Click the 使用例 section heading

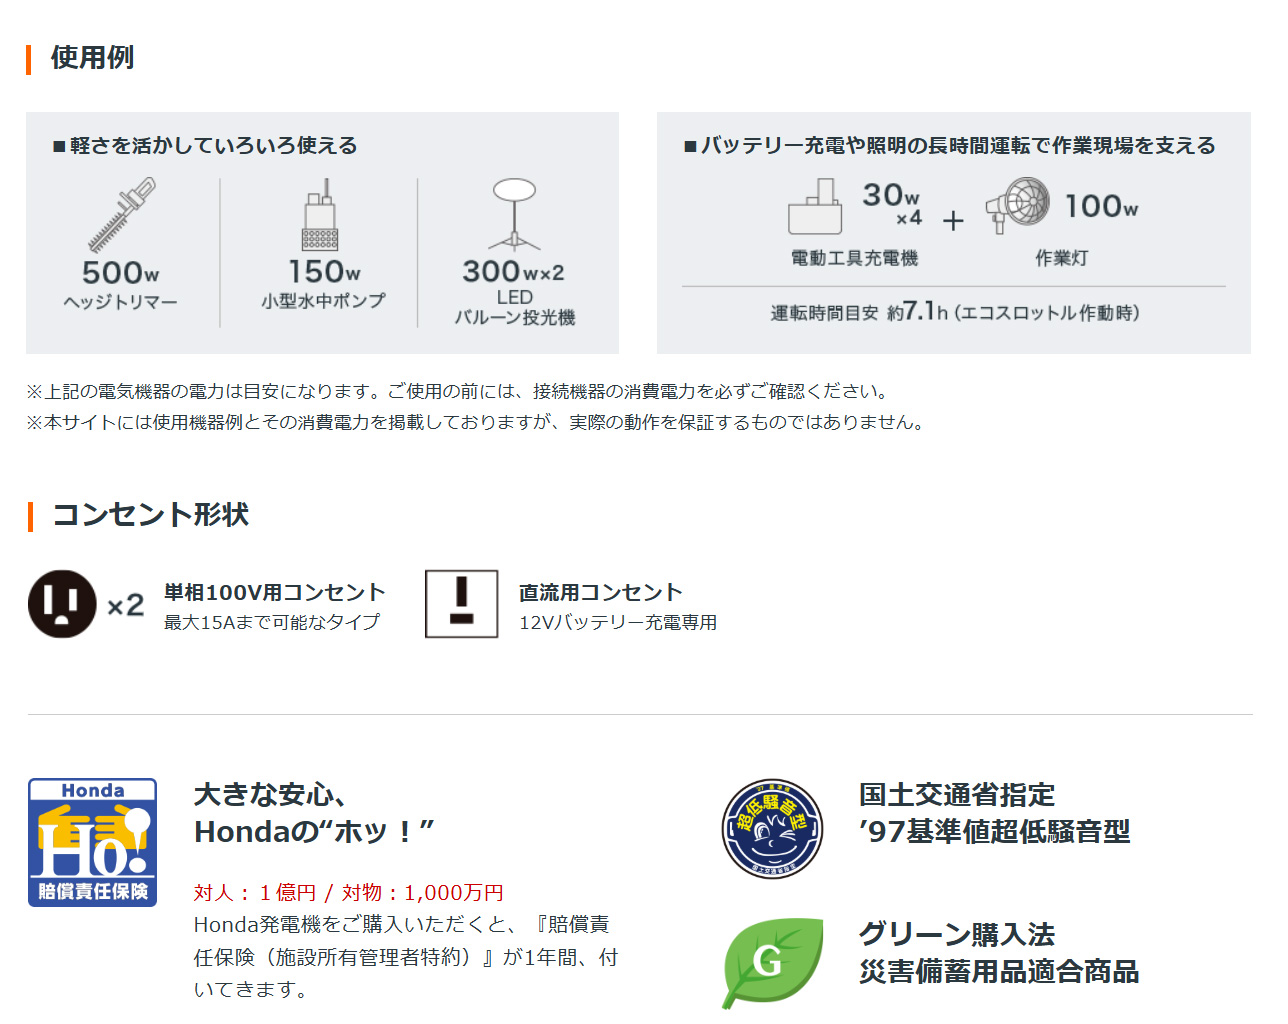click(92, 58)
